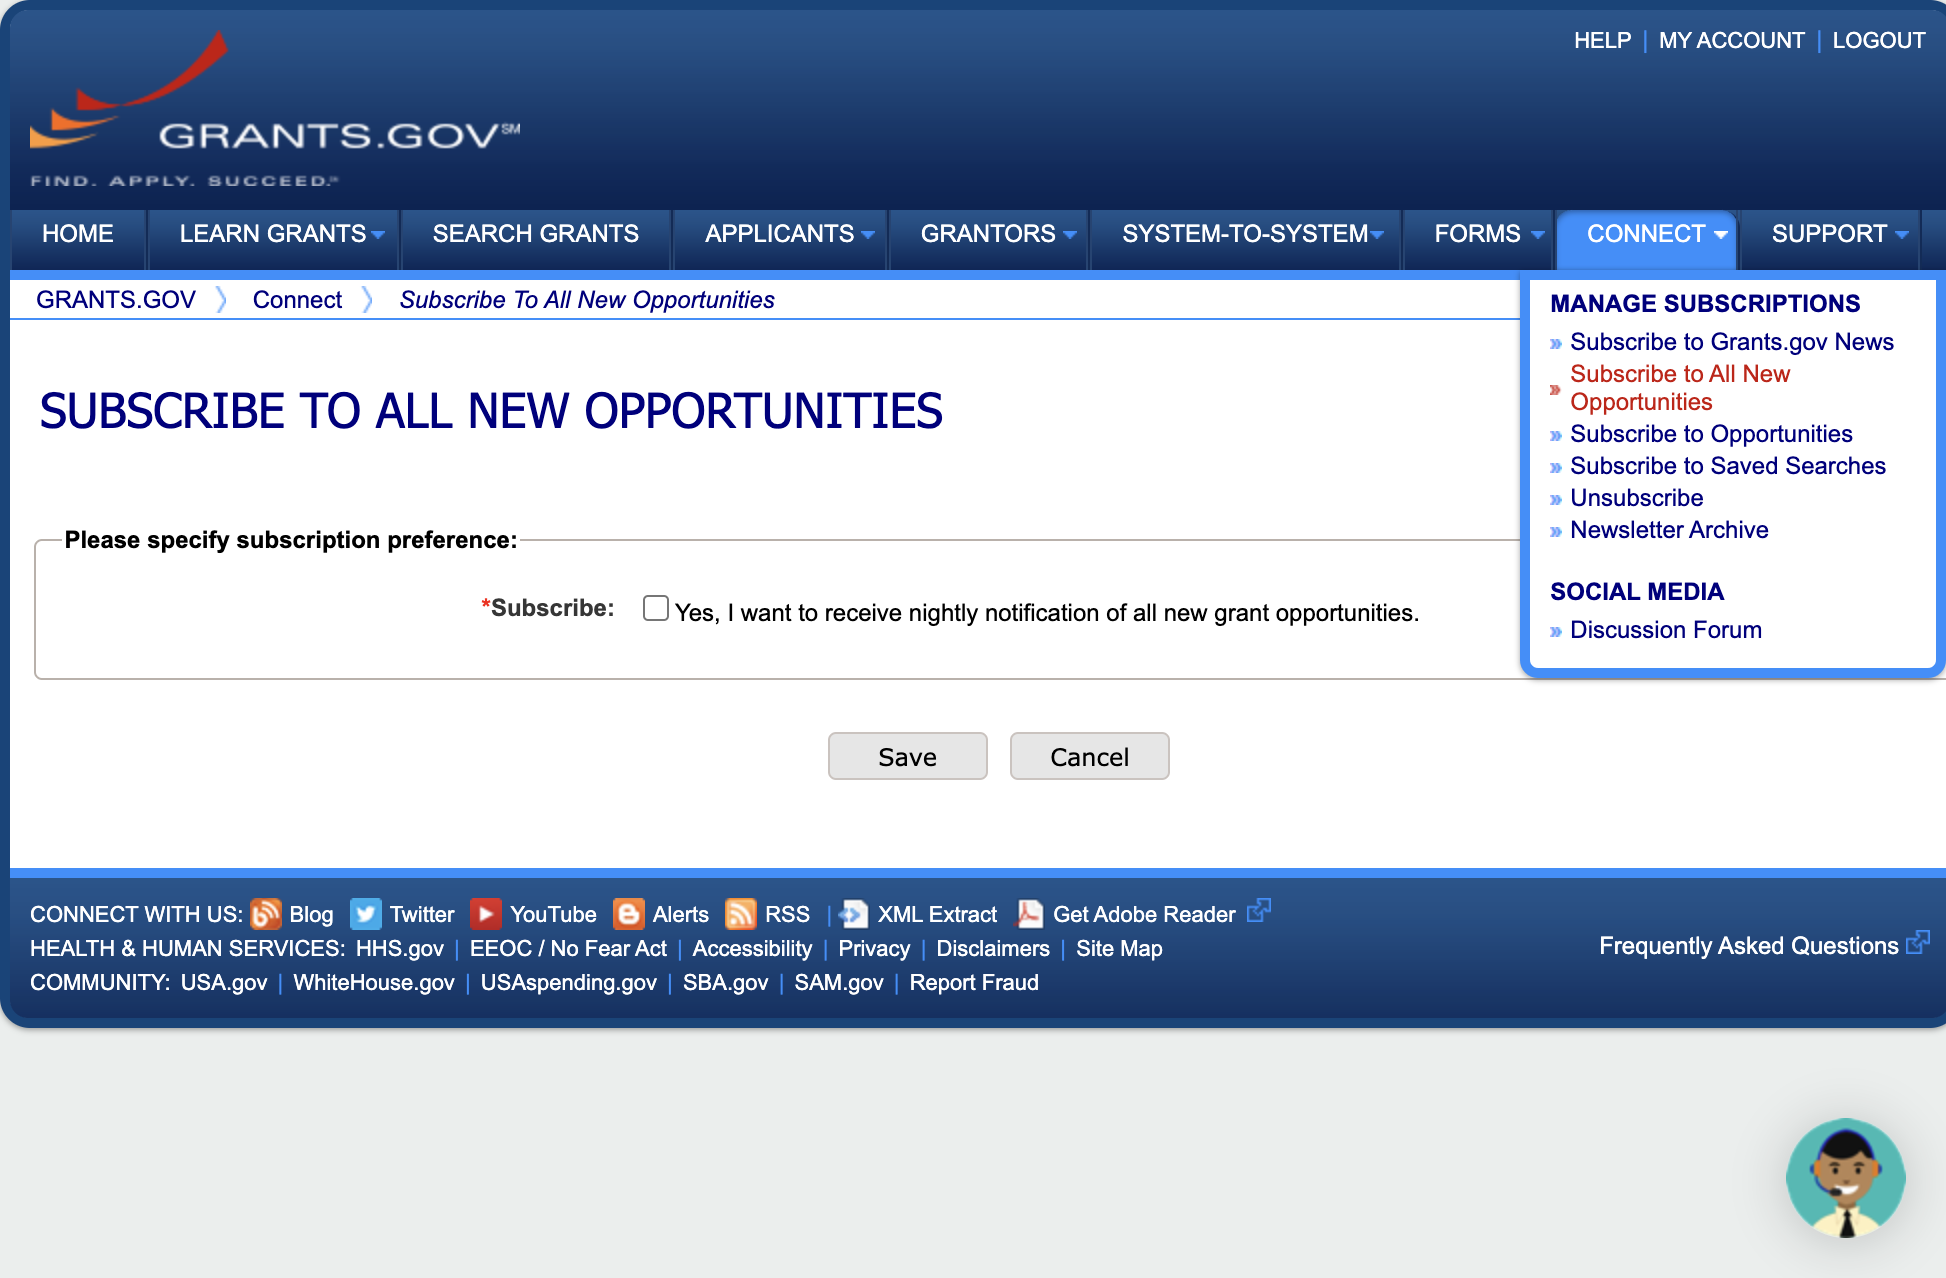1946x1278 pixels.
Task: Expand the Support menu arrow
Action: [1902, 235]
